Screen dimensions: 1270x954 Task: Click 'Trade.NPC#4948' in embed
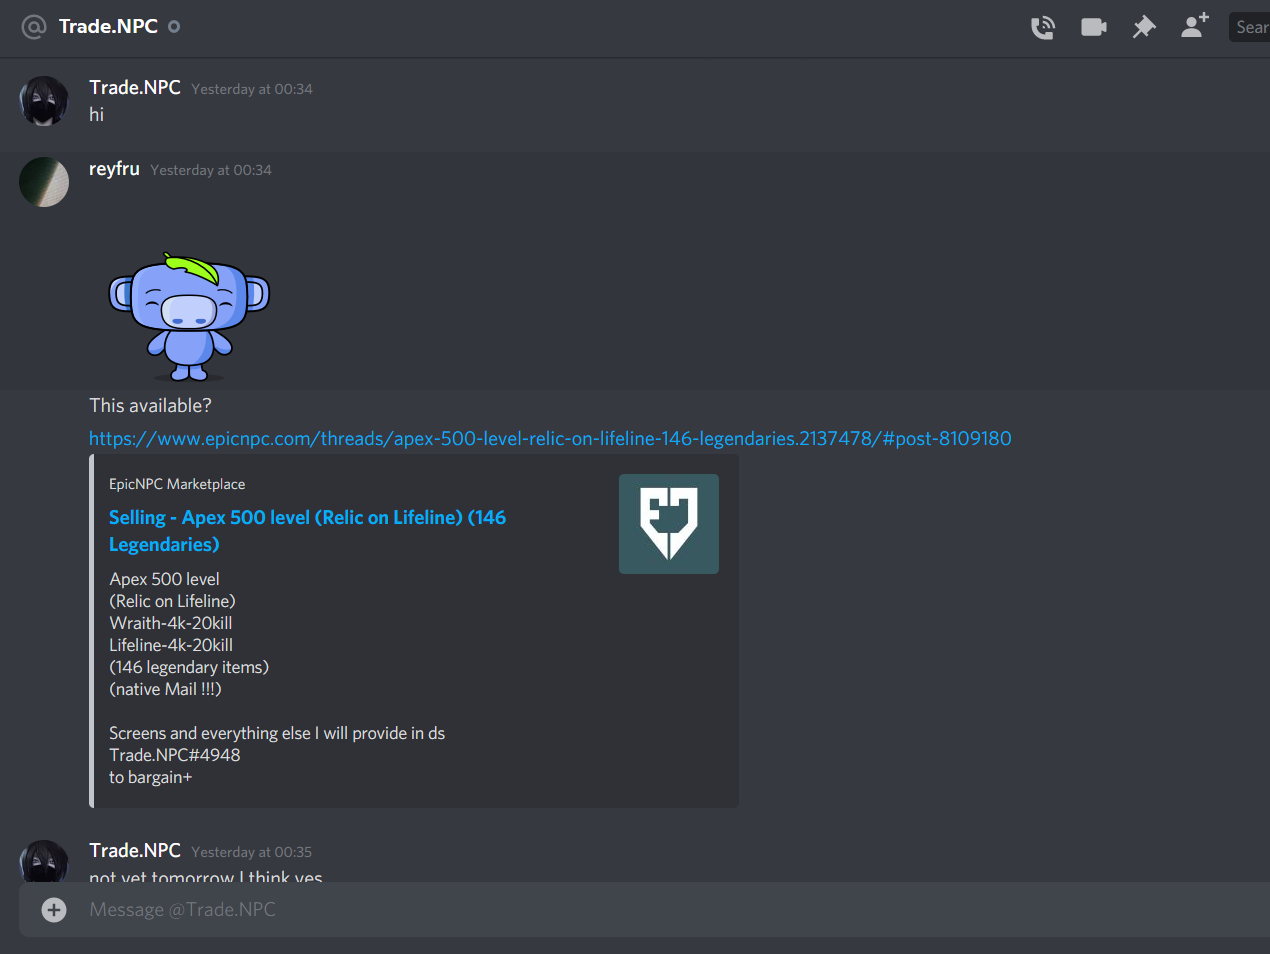coord(175,755)
